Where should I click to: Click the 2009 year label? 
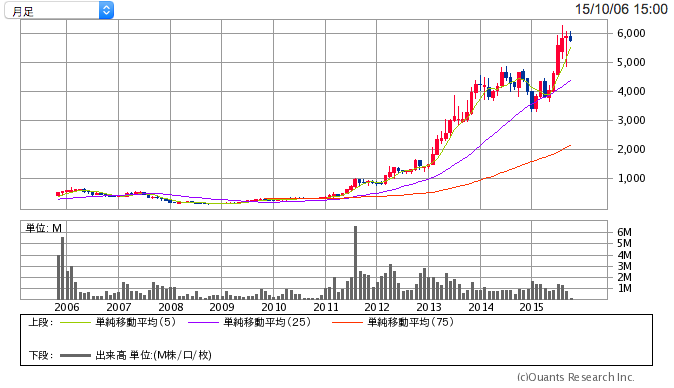click(x=222, y=307)
